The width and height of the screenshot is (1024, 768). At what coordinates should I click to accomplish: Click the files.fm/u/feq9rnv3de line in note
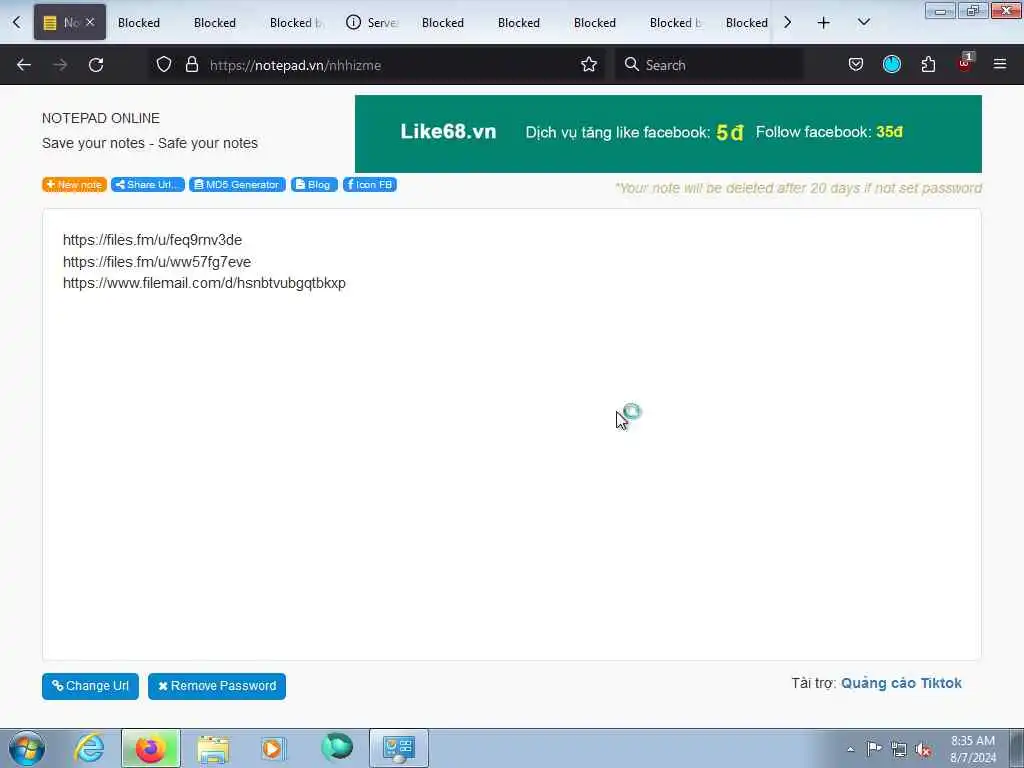(x=152, y=240)
